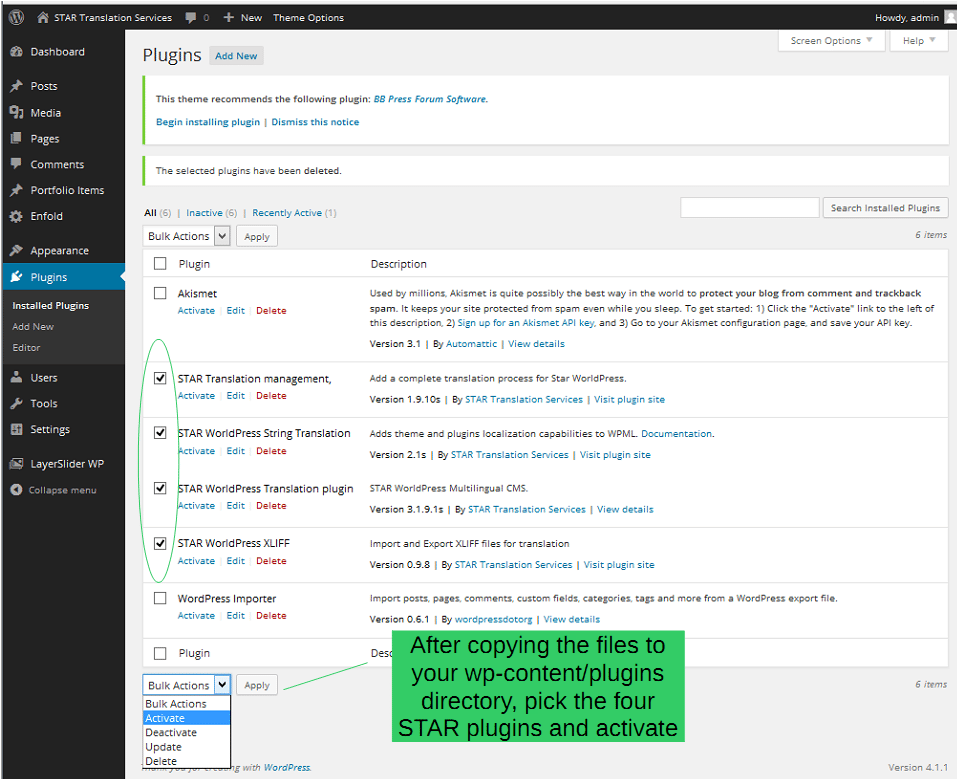
Task: Expand the Screen Options panel
Action: coord(831,41)
